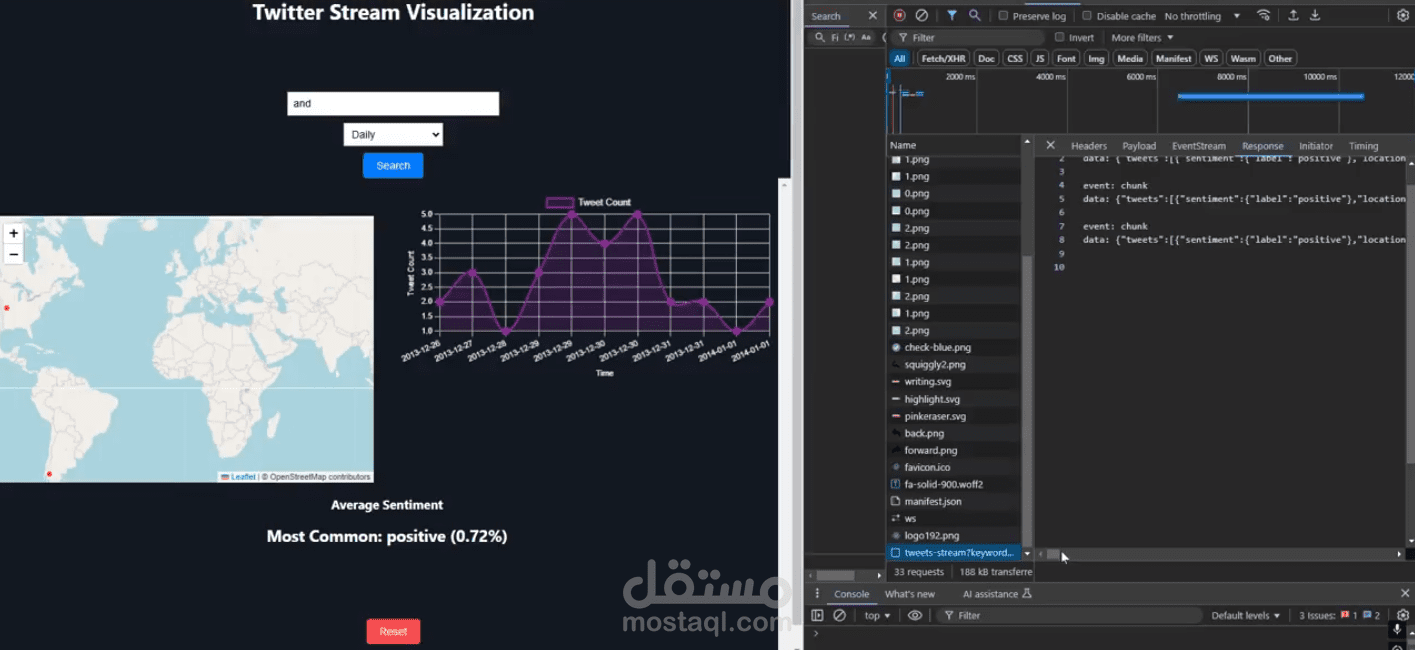Open network conditions wifi icon
The image size is (1415, 650).
tap(1264, 16)
